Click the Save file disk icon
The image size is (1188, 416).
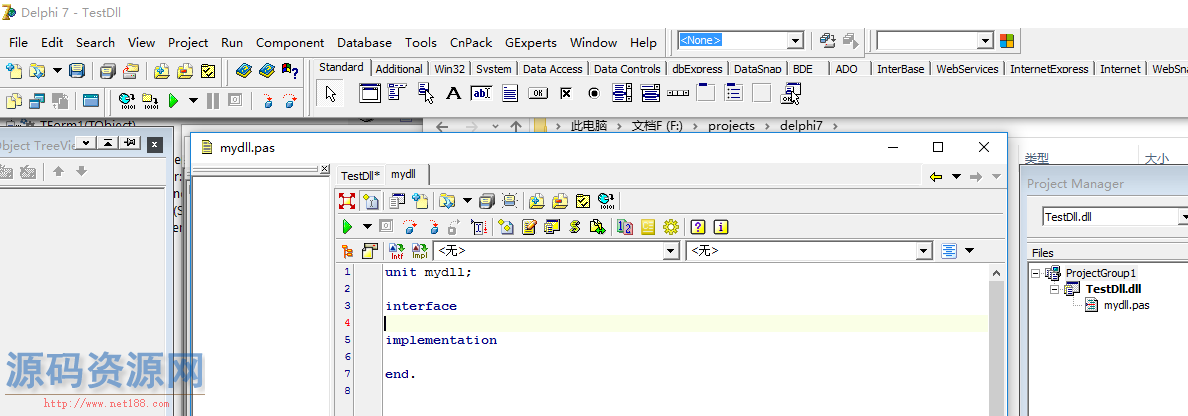tap(77, 71)
